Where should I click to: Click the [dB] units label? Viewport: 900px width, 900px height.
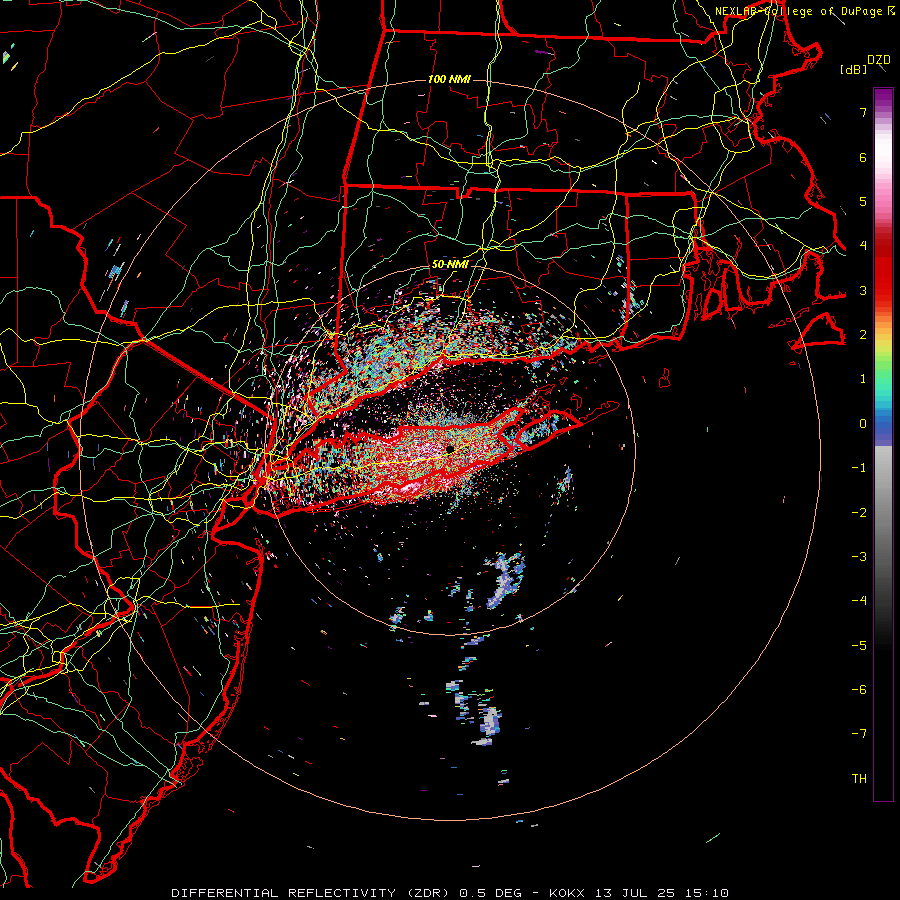(x=853, y=69)
